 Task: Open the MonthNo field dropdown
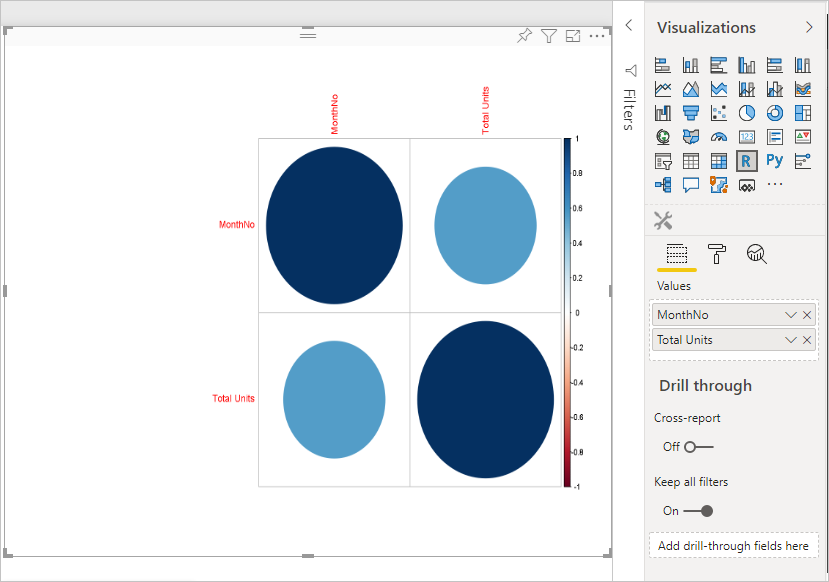click(790, 314)
